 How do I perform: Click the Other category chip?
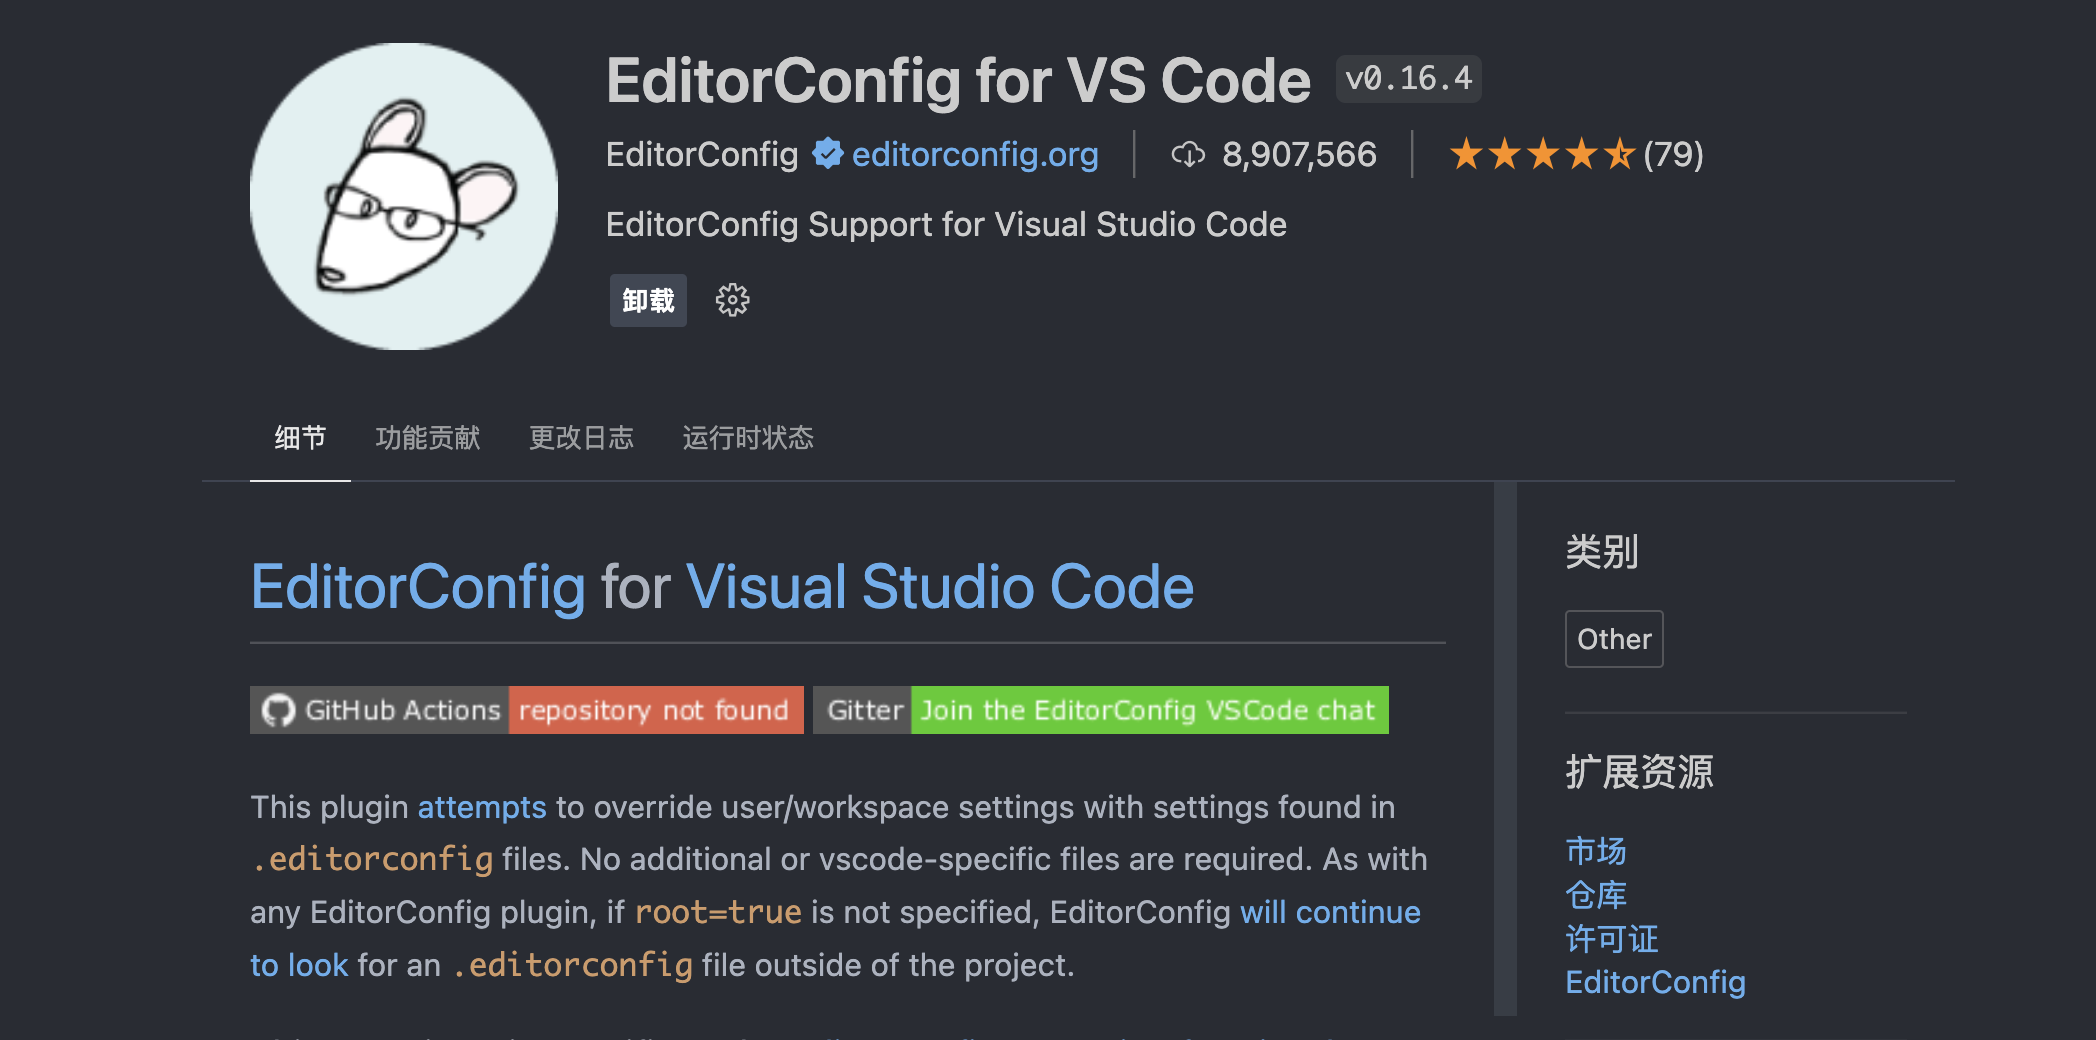pyautogui.click(x=1613, y=639)
